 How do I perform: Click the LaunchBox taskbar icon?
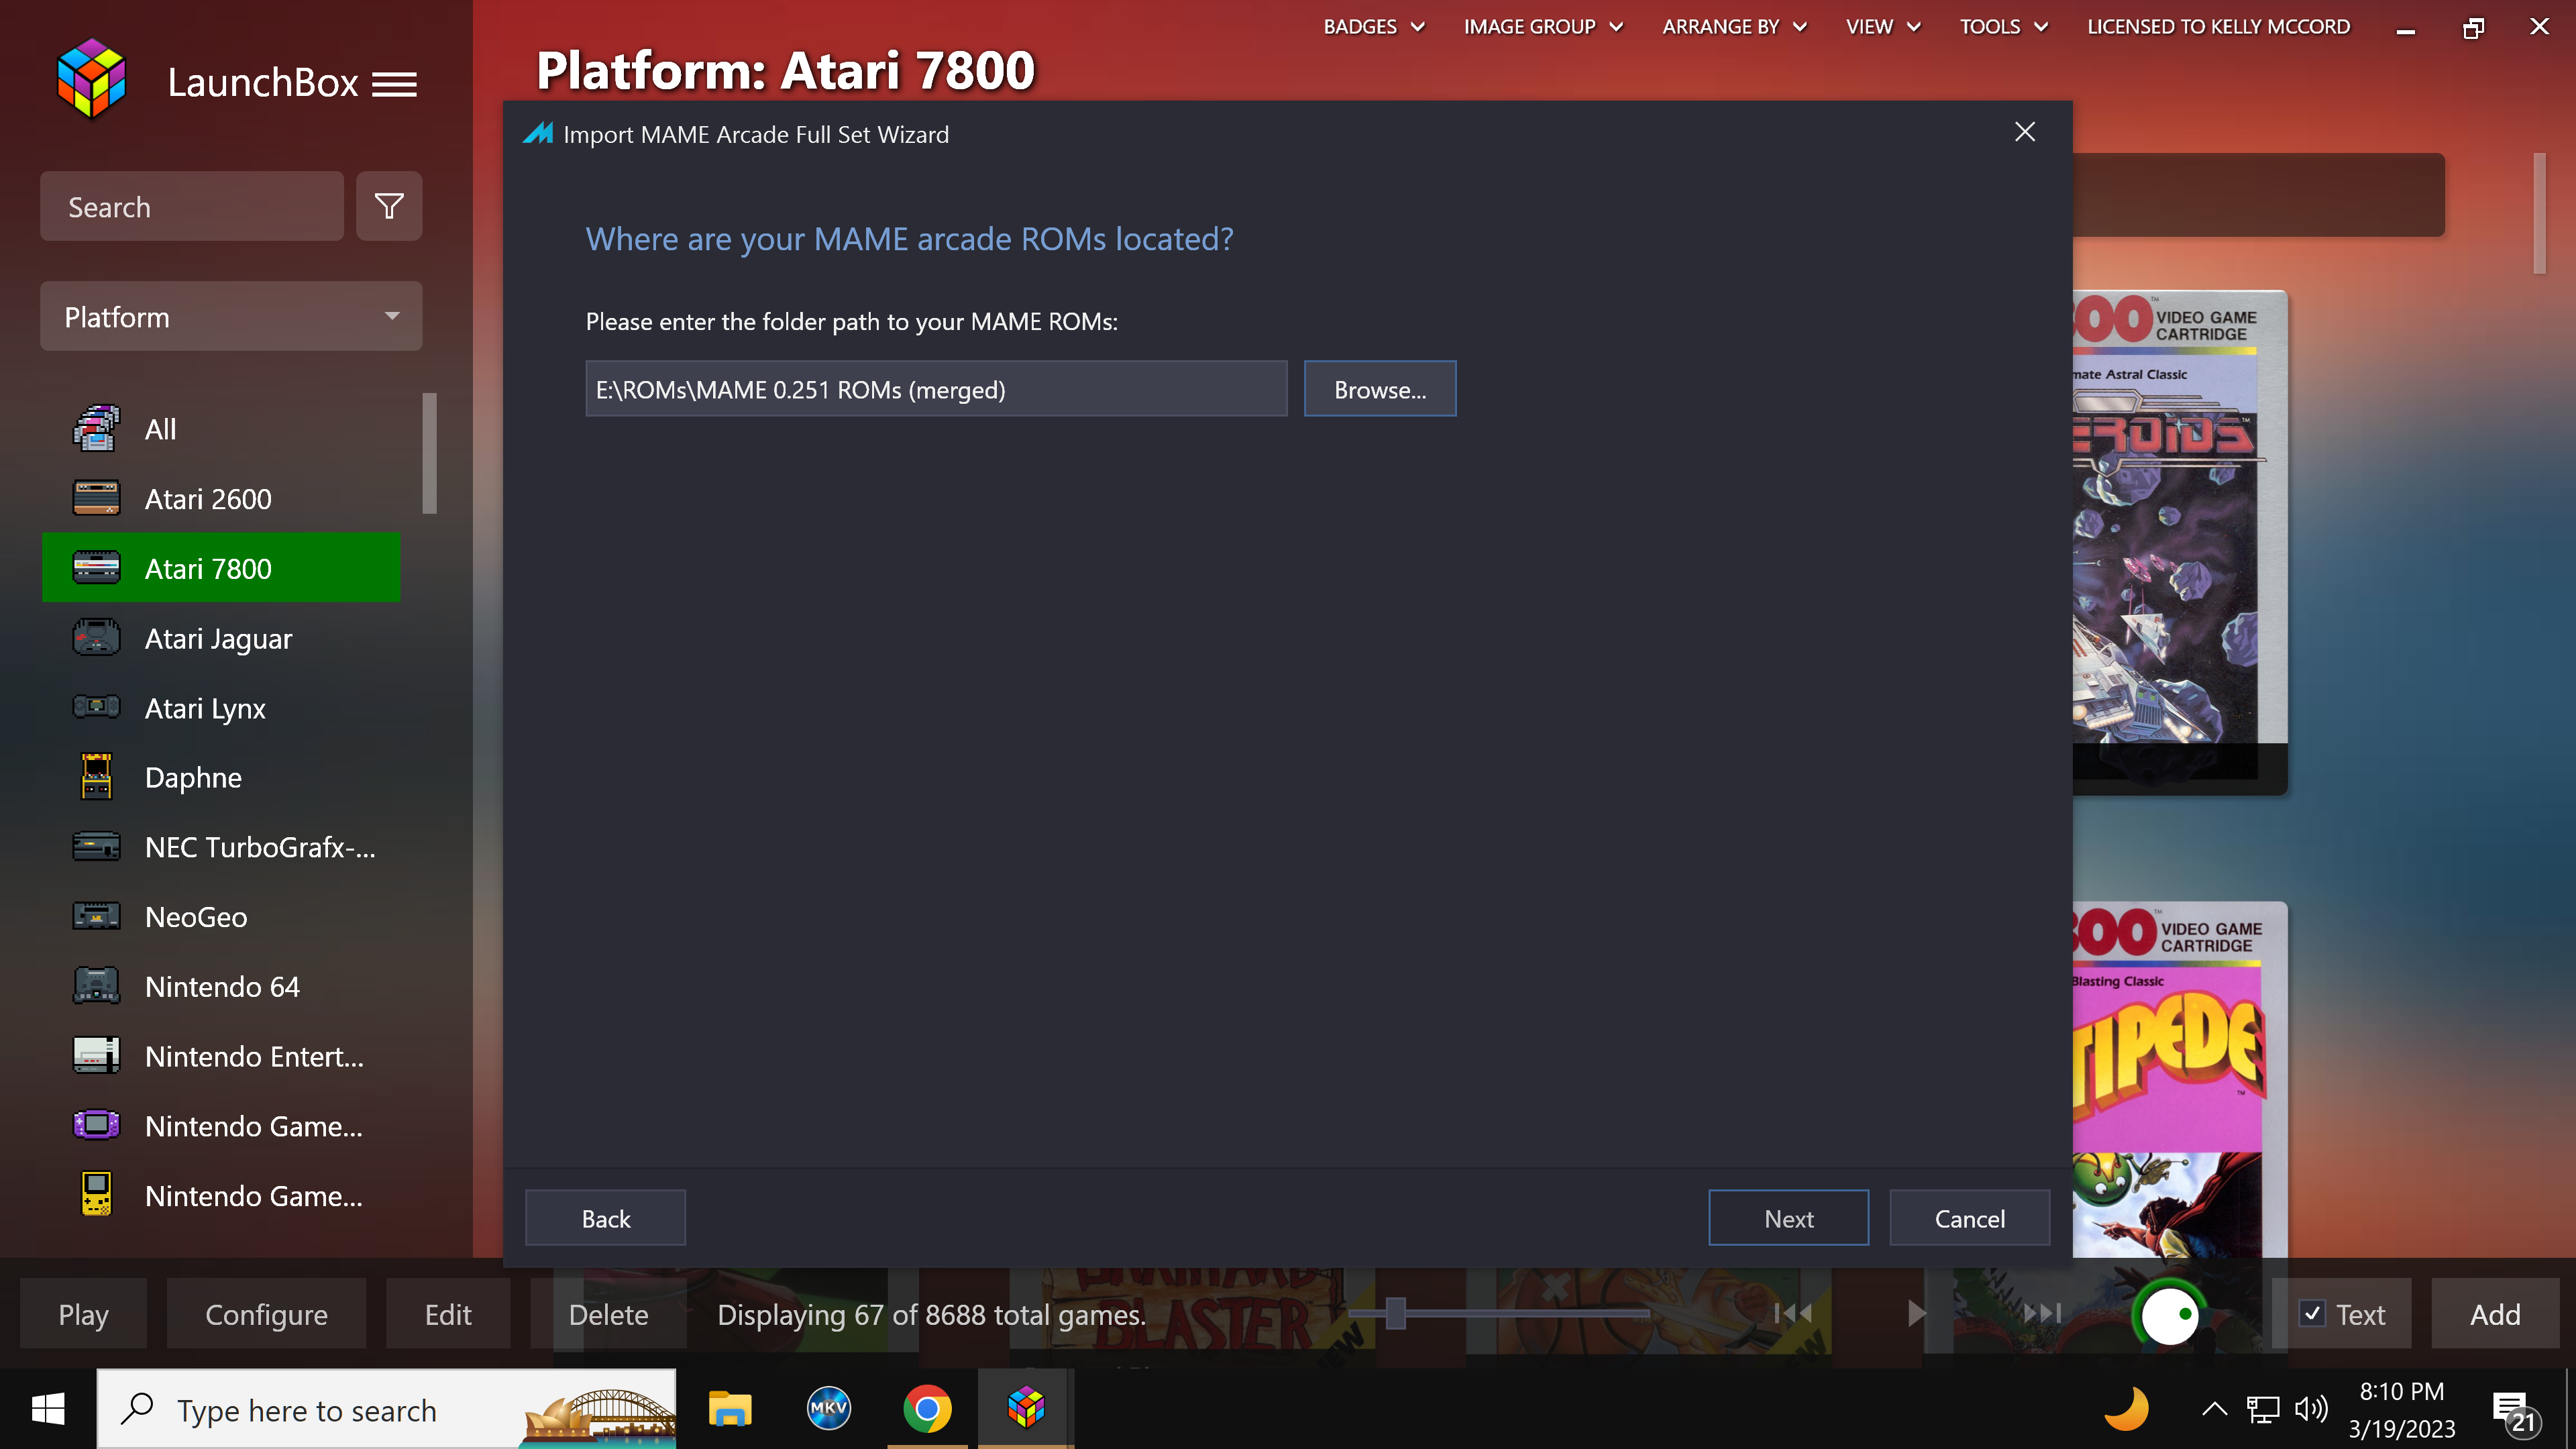1025,1409
